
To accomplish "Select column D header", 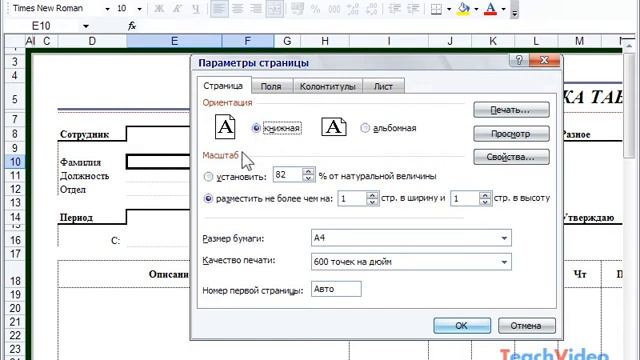I will click(x=92, y=41).
